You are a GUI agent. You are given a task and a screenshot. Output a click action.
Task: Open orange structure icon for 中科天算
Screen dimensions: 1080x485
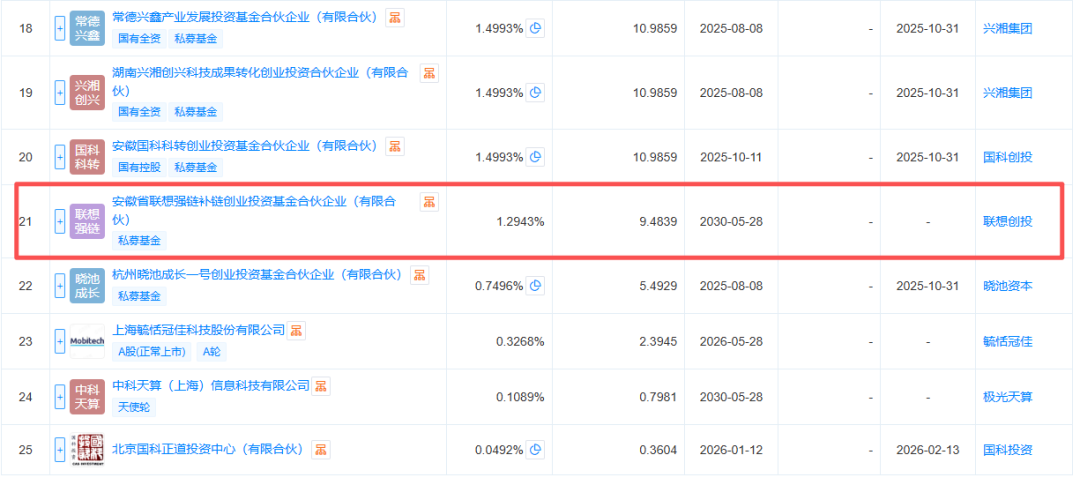tap(321, 386)
